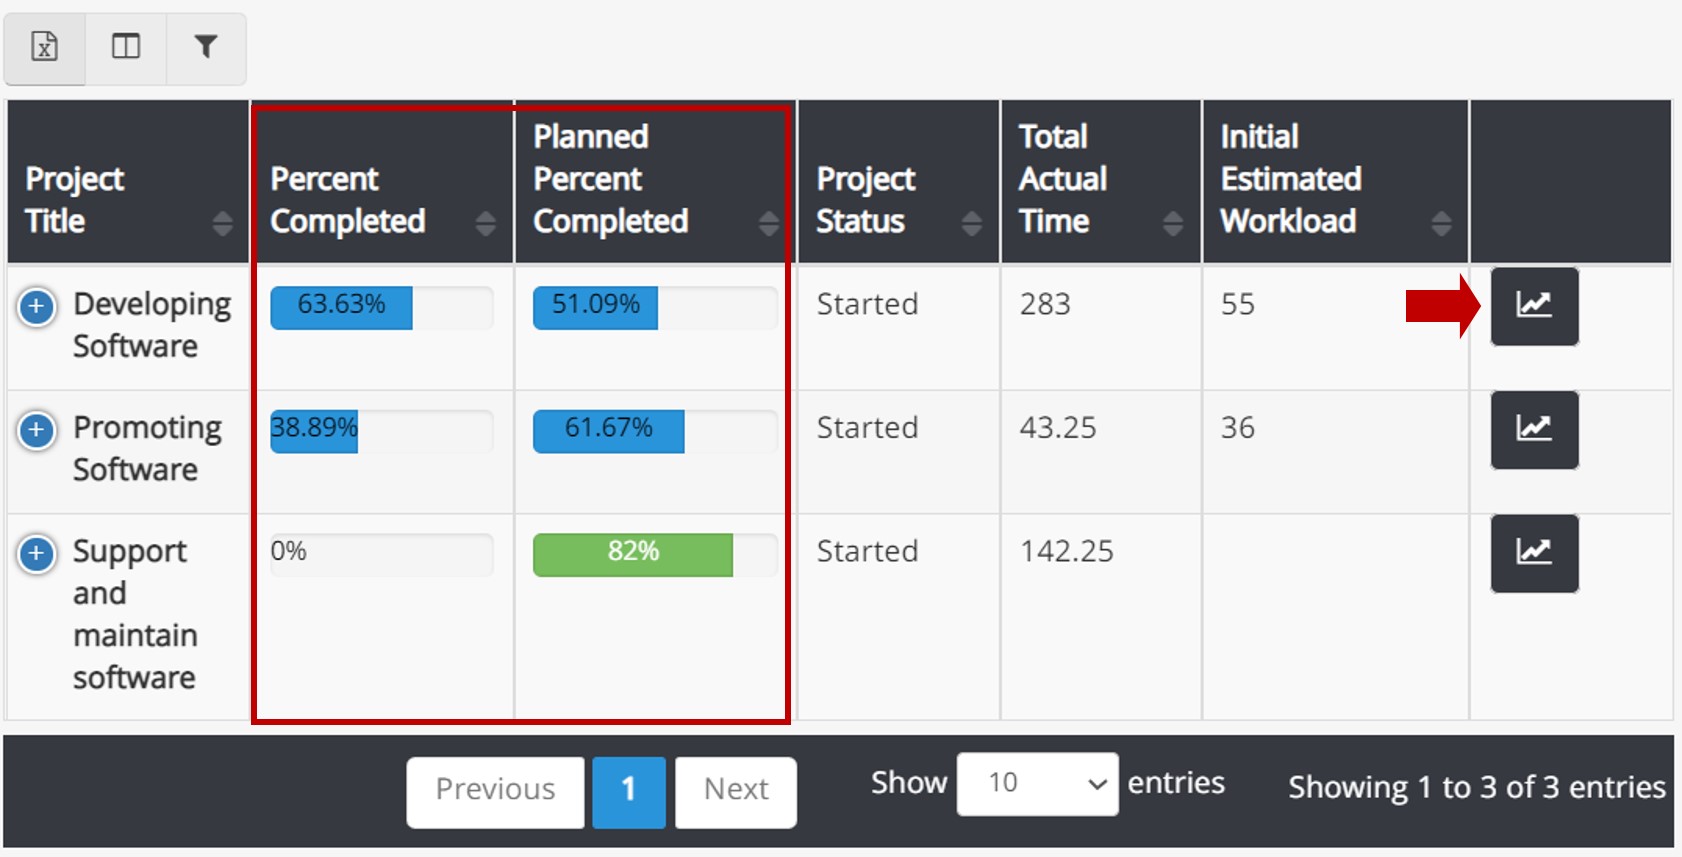Sort by Initial Estimated Workload arrows
Viewport: 1682px width, 857px height.
point(1441,223)
